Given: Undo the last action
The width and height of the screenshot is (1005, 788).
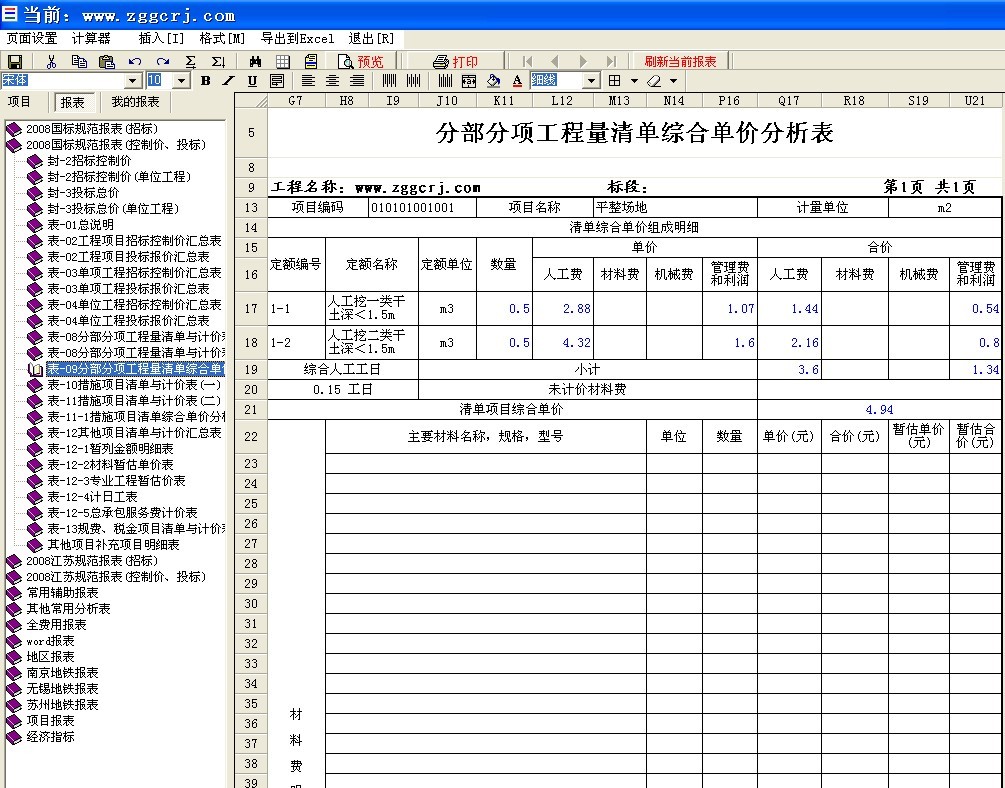Looking at the screenshot, I should point(135,62).
